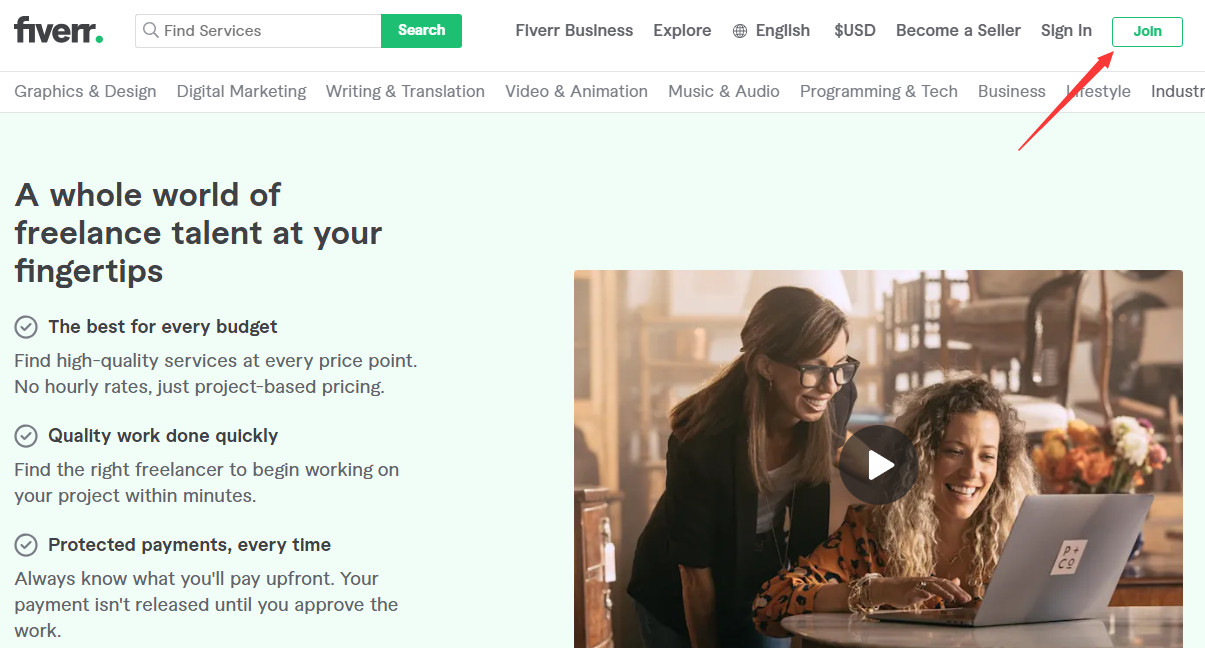Open the Music & Audio category
The width and height of the screenshot is (1205, 648).
[723, 92]
